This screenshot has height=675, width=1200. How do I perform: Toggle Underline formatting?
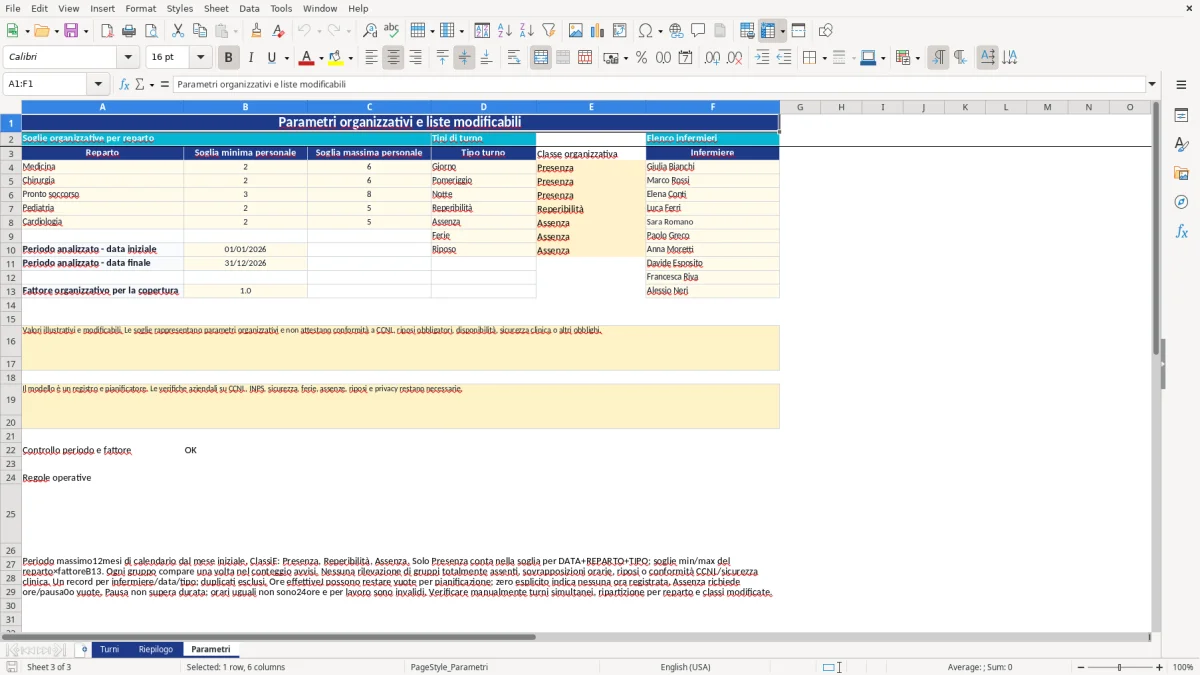(x=271, y=58)
